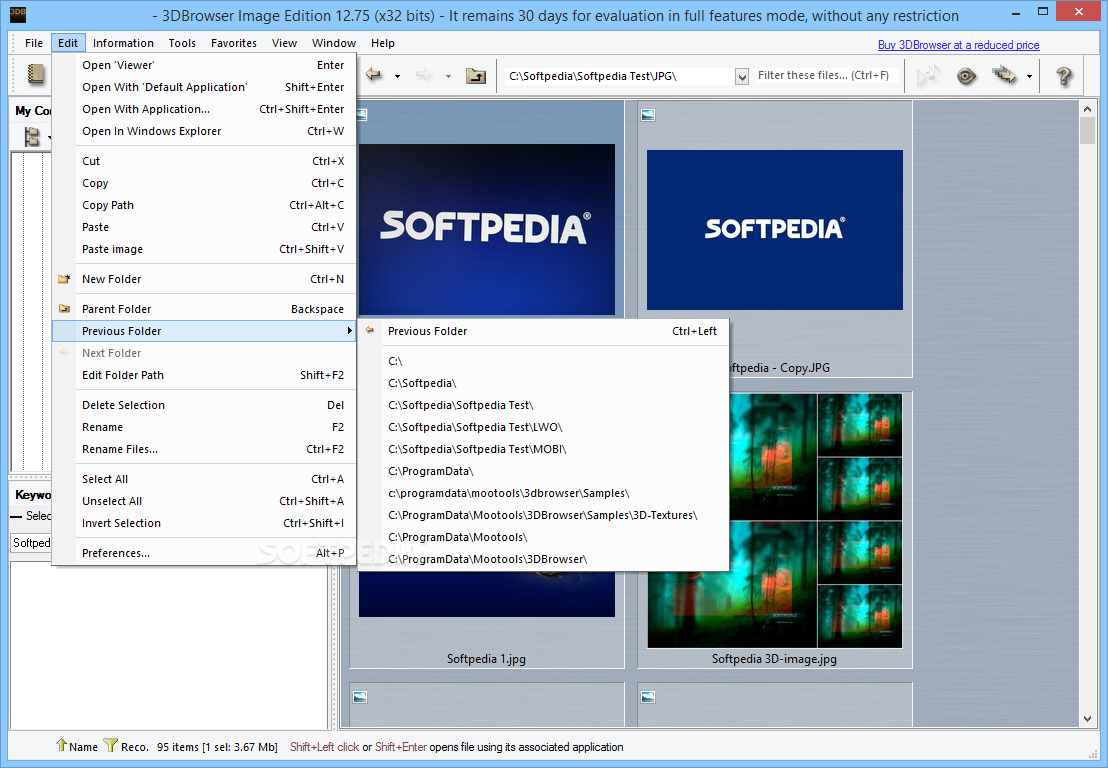This screenshot has width=1108, height=768.
Task: Choose Open In Windows Explorer
Action: pos(204,131)
